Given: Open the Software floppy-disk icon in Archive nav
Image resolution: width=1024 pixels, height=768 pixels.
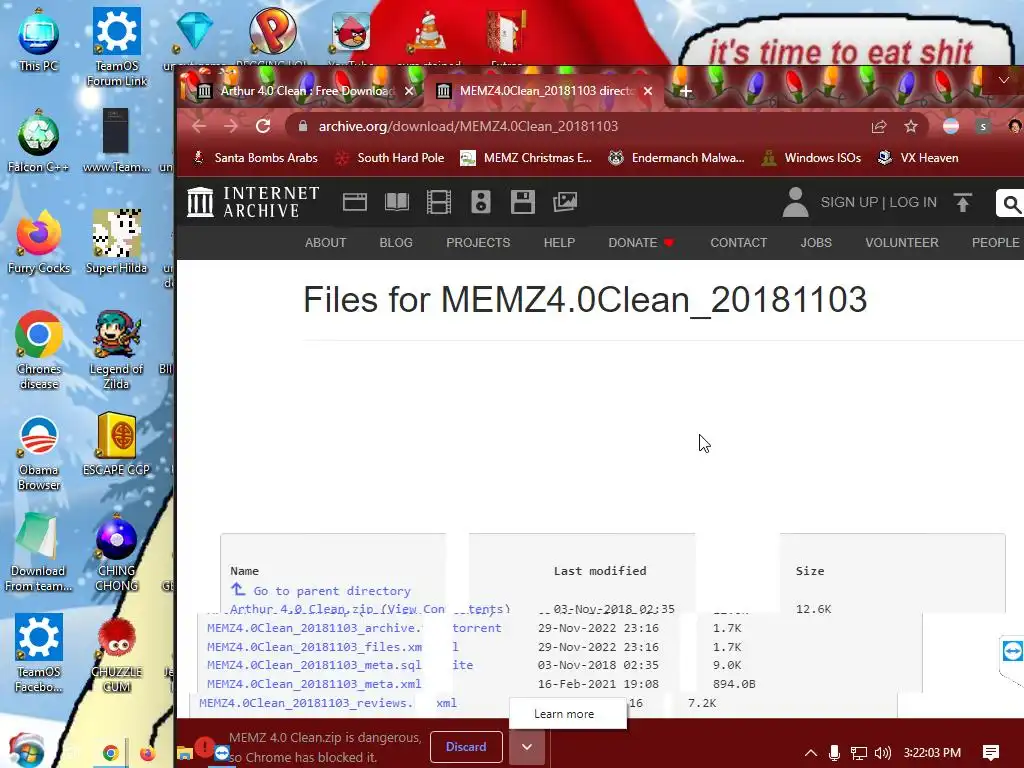Looking at the screenshot, I should click(x=522, y=202).
